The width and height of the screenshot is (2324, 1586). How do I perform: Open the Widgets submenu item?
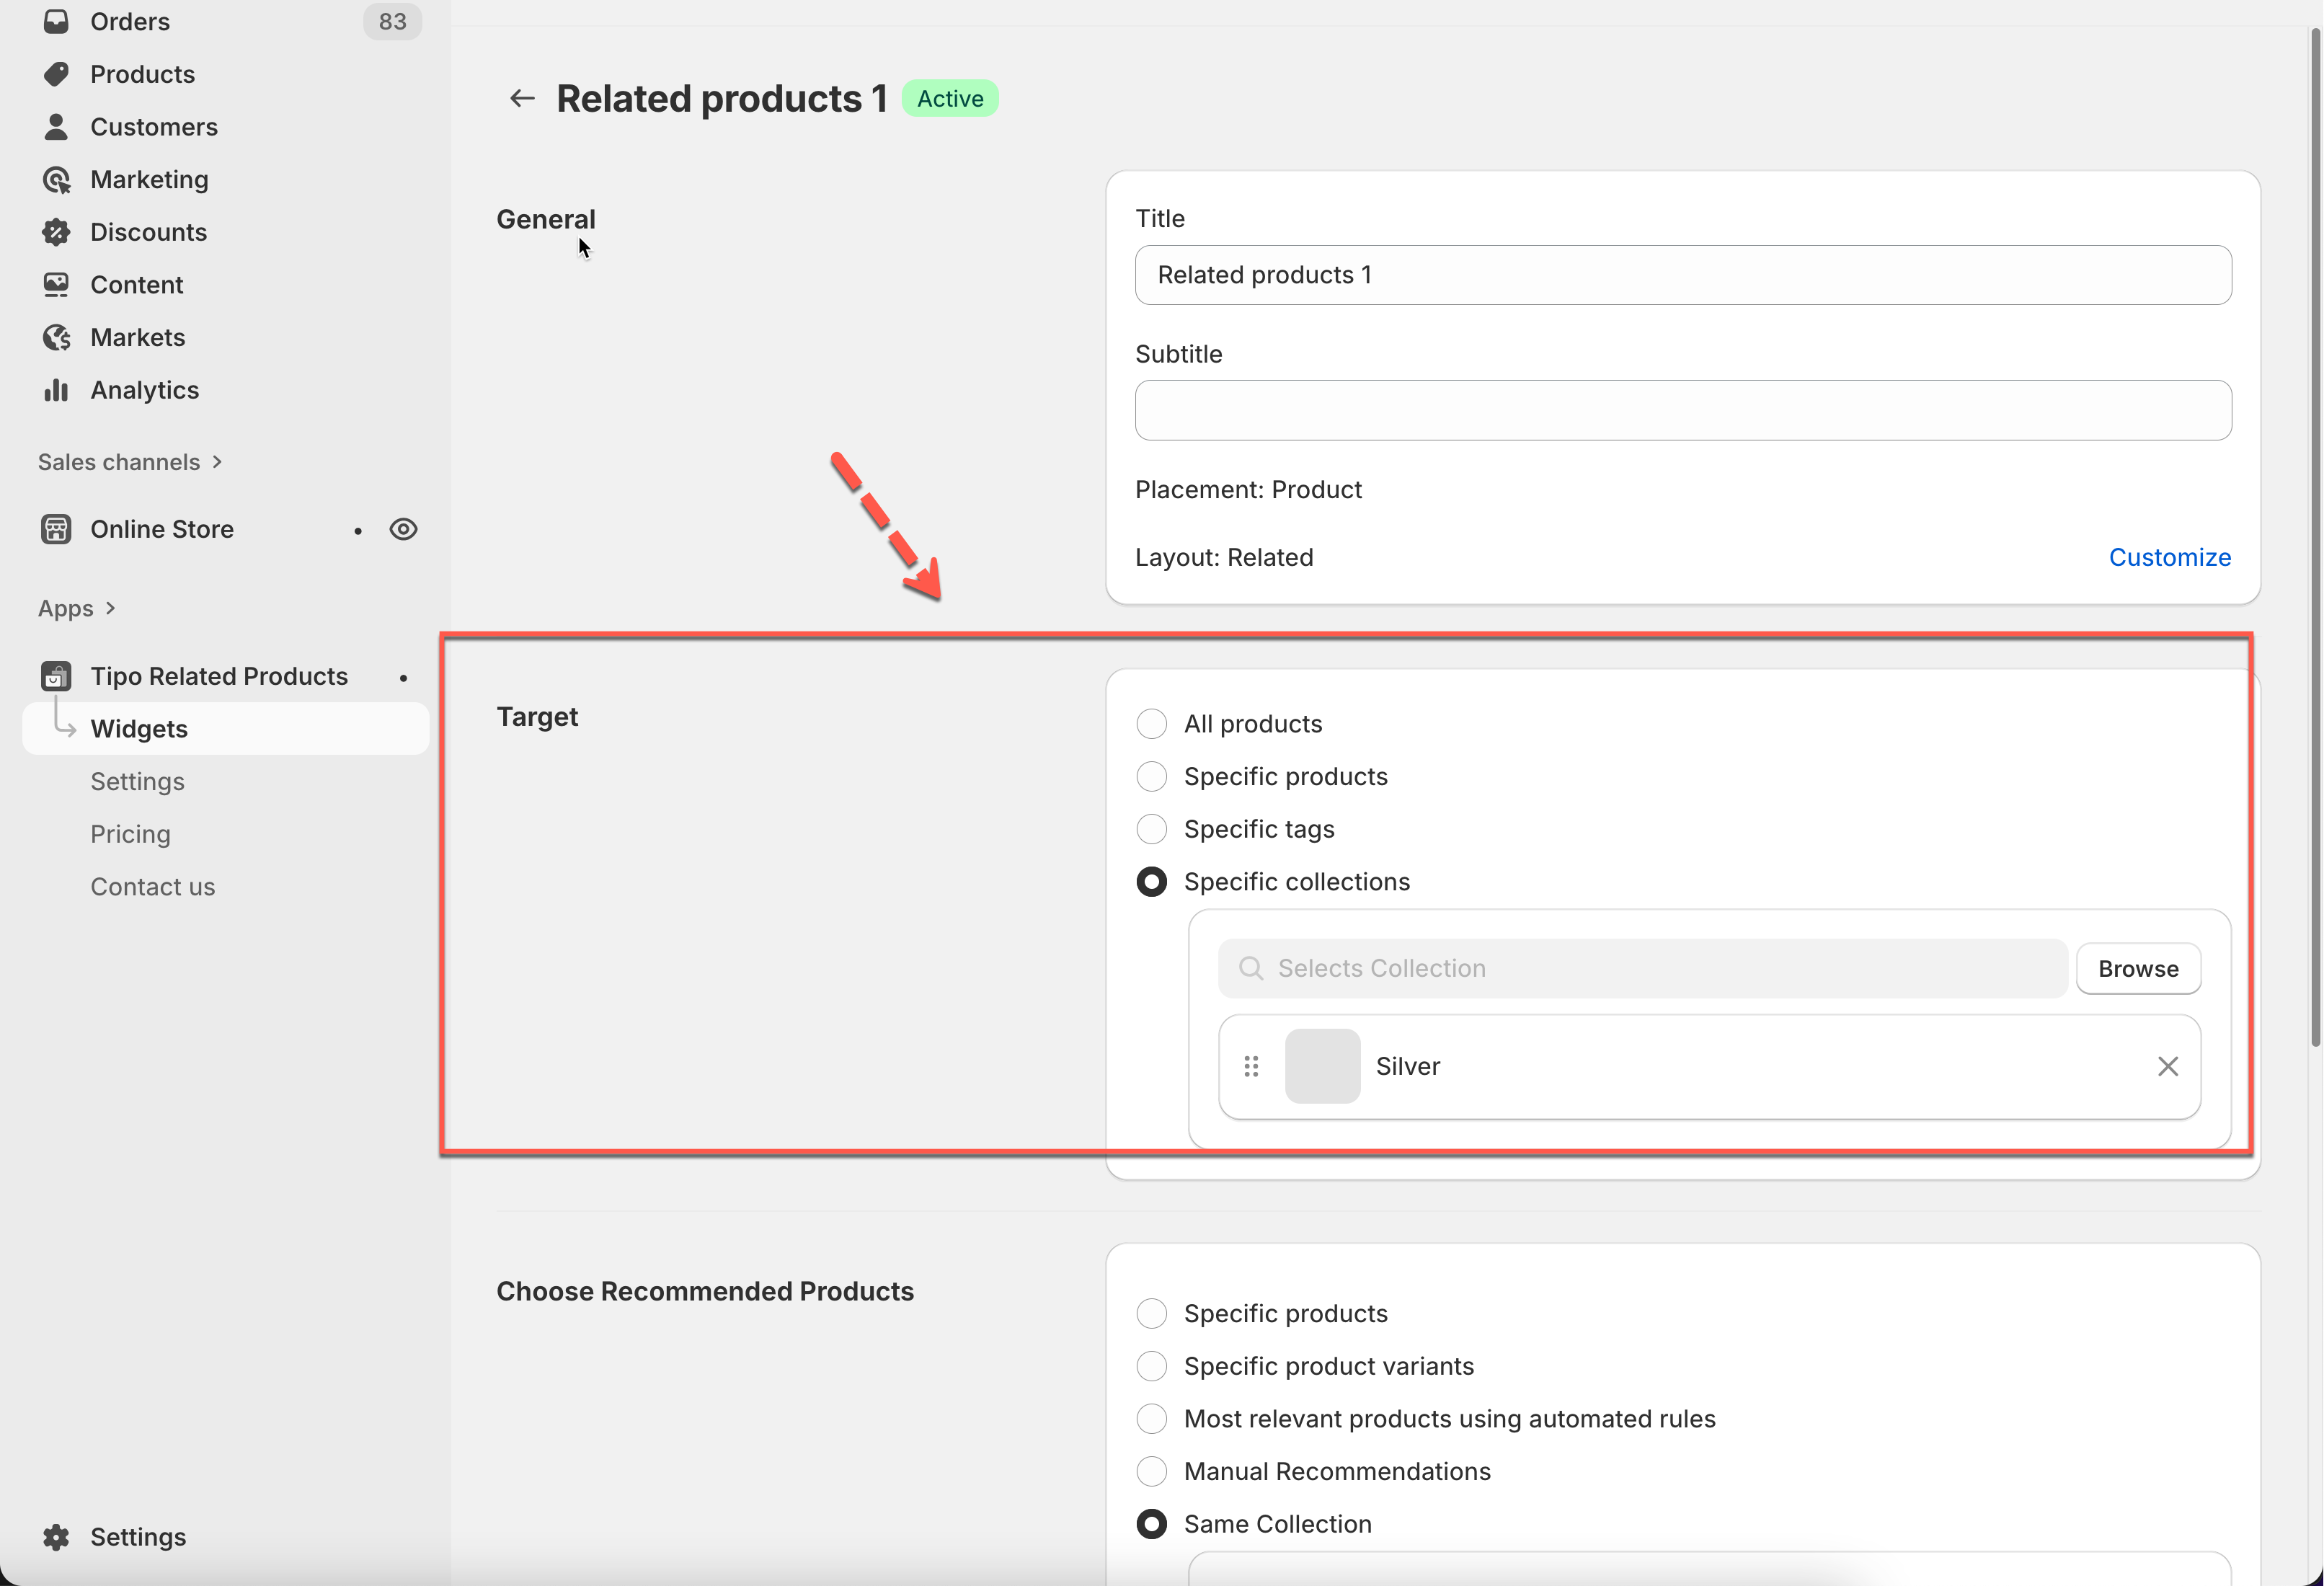tap(139, 729)
